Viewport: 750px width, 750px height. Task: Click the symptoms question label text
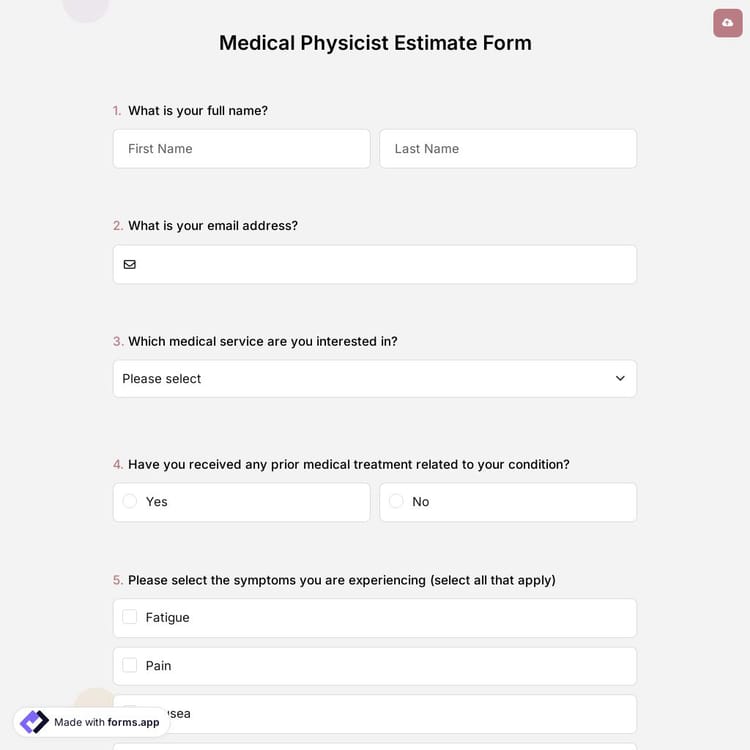click(341, 580)
